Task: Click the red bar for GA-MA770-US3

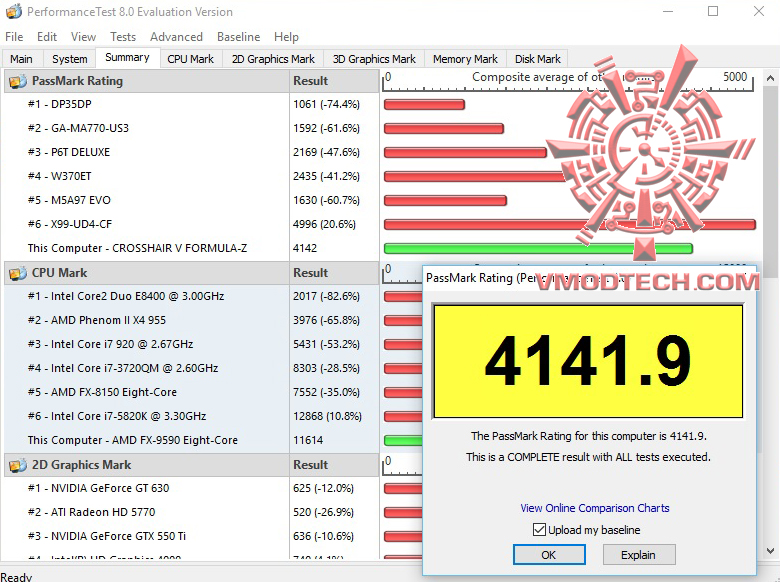Action: point(444,128)
